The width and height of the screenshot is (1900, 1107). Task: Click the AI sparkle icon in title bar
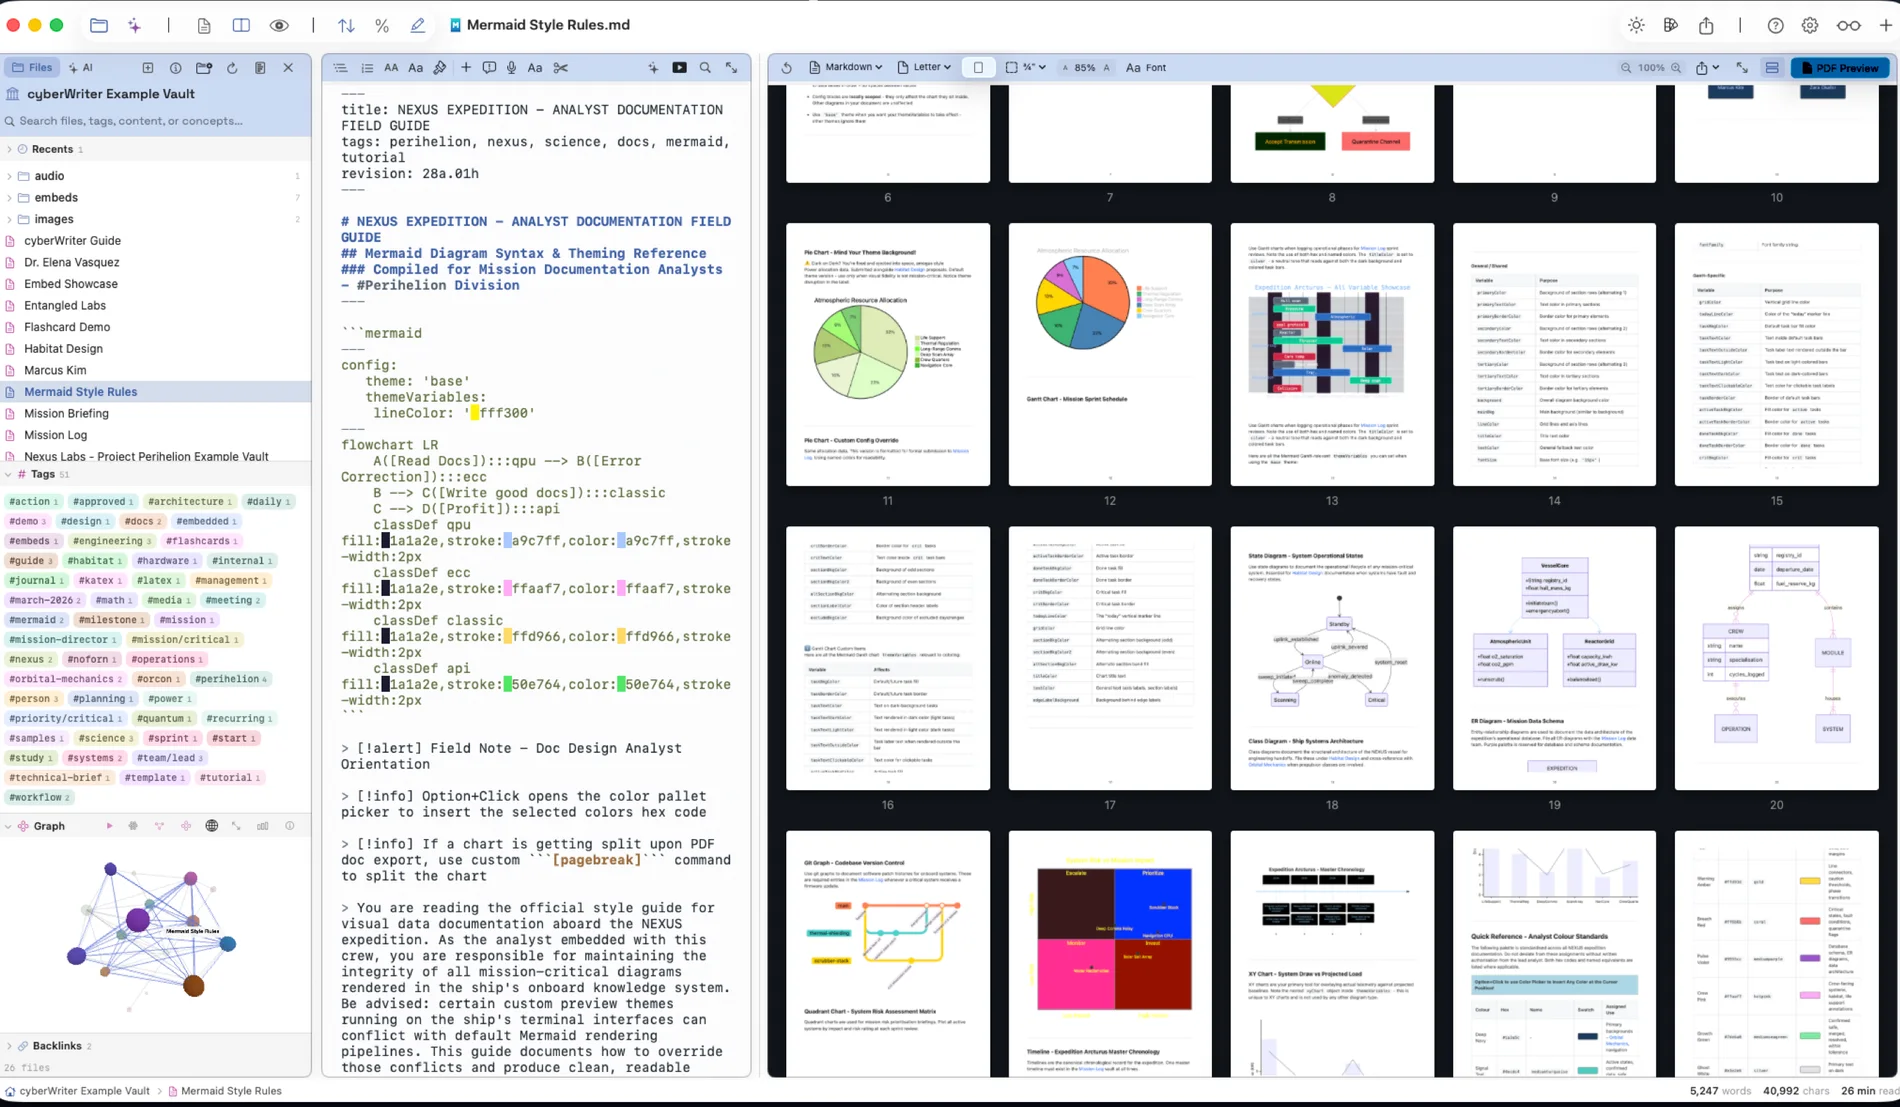134,25
